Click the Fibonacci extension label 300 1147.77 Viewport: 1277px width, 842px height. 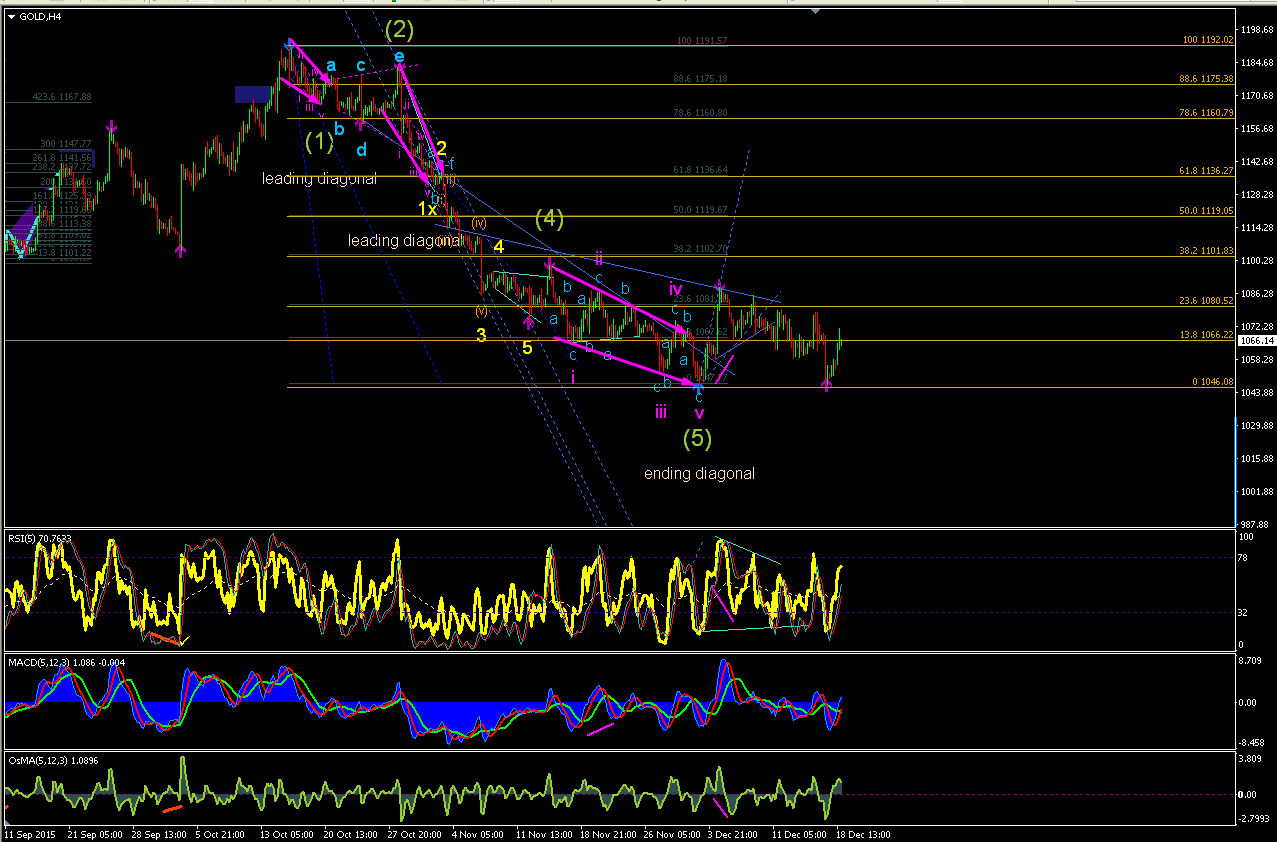pos(65,143)
